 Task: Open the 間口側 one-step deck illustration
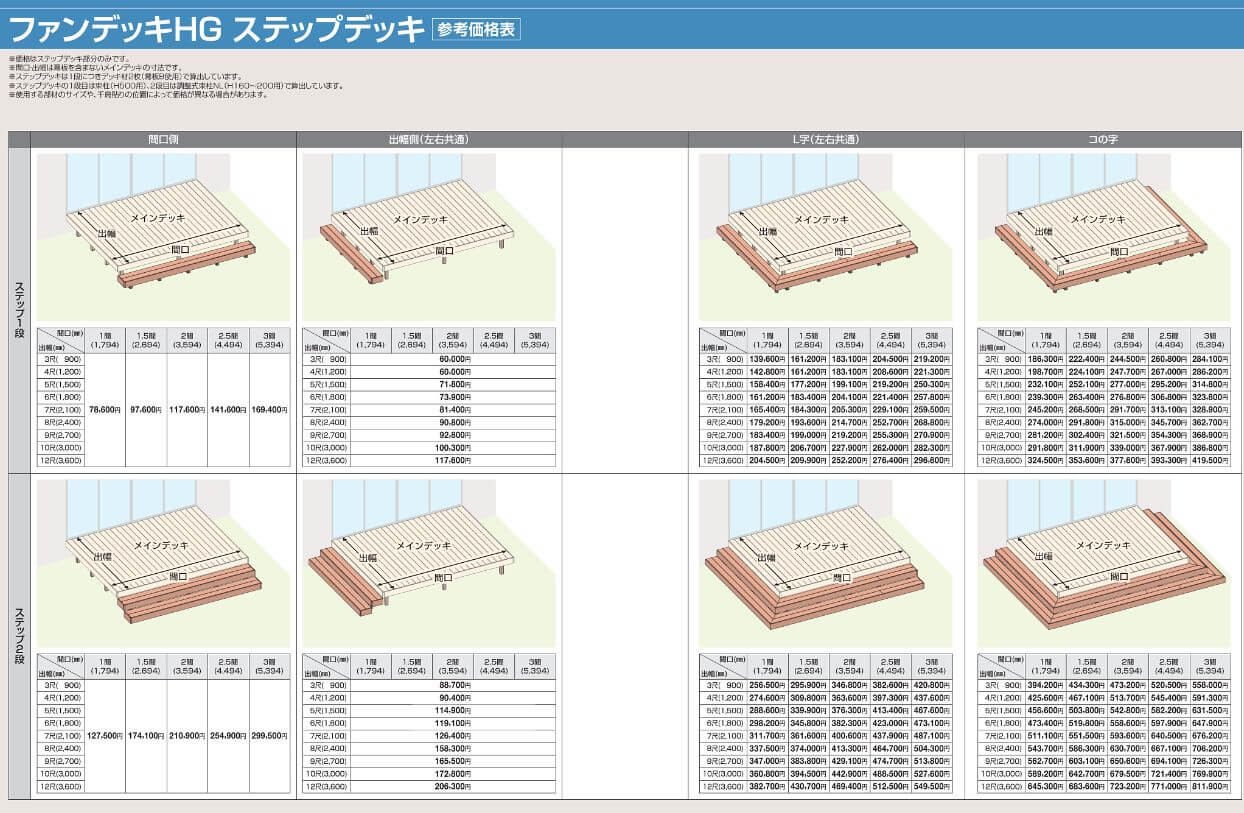(163, 237)
